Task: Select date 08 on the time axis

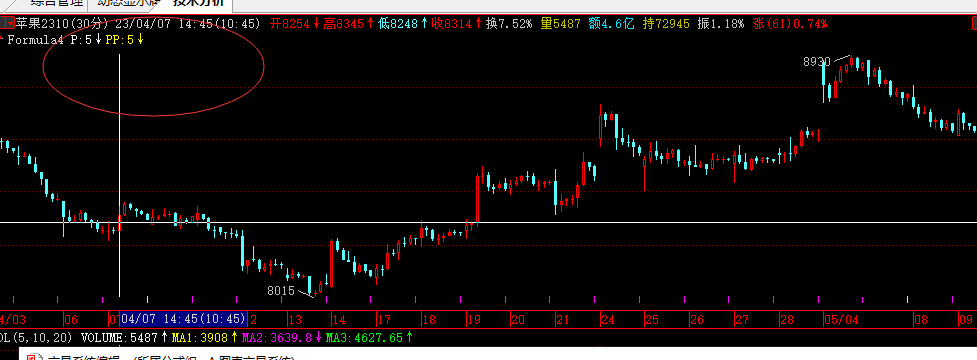Action: (x=921, y=320)
